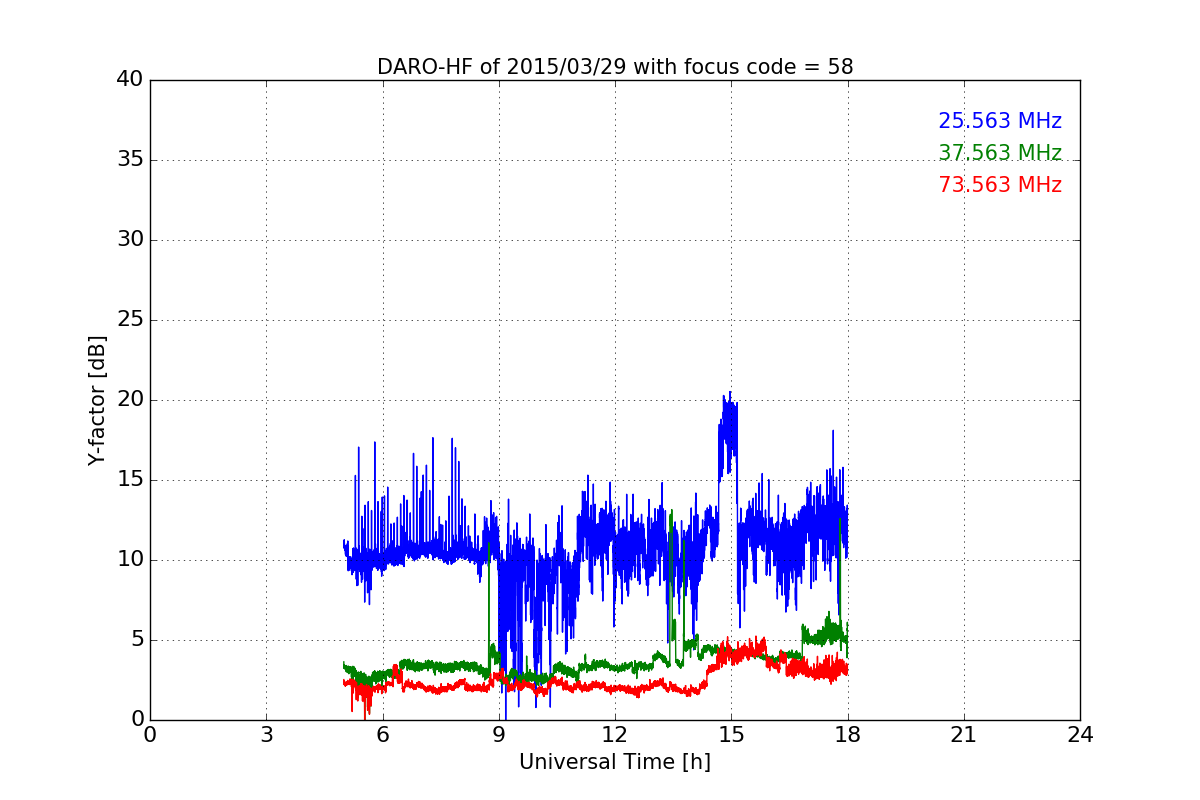
Task: Select the 73.563 MHz legend label
Action: click(x=1000, y=185)
